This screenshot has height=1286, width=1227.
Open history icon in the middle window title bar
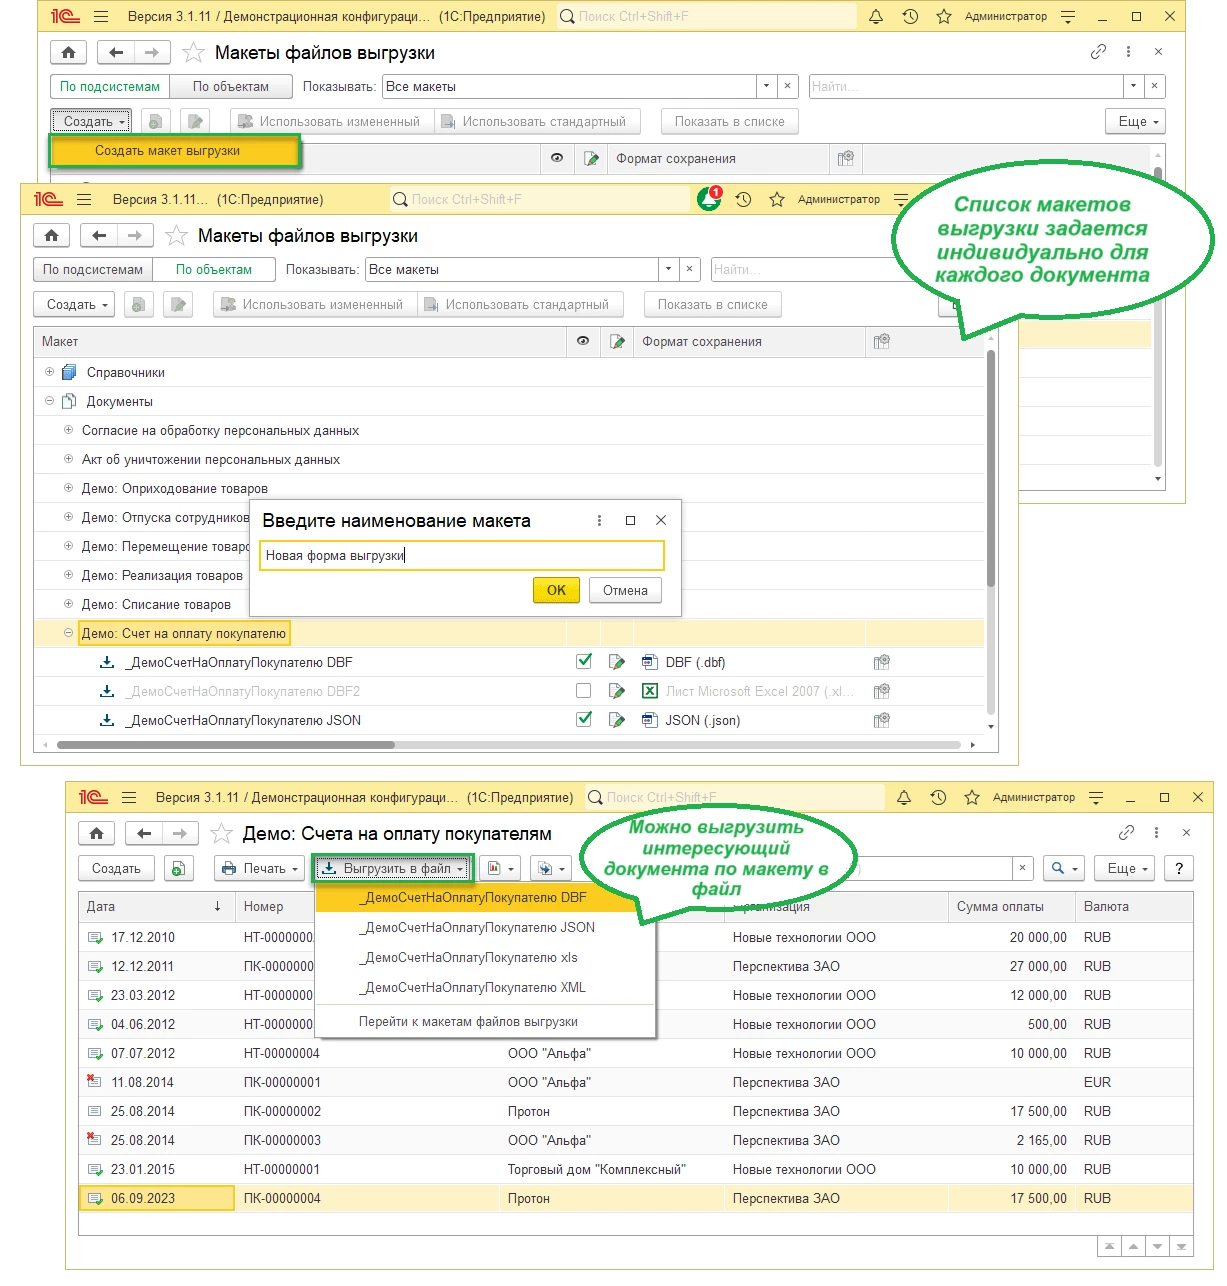(x=743, y=199)
